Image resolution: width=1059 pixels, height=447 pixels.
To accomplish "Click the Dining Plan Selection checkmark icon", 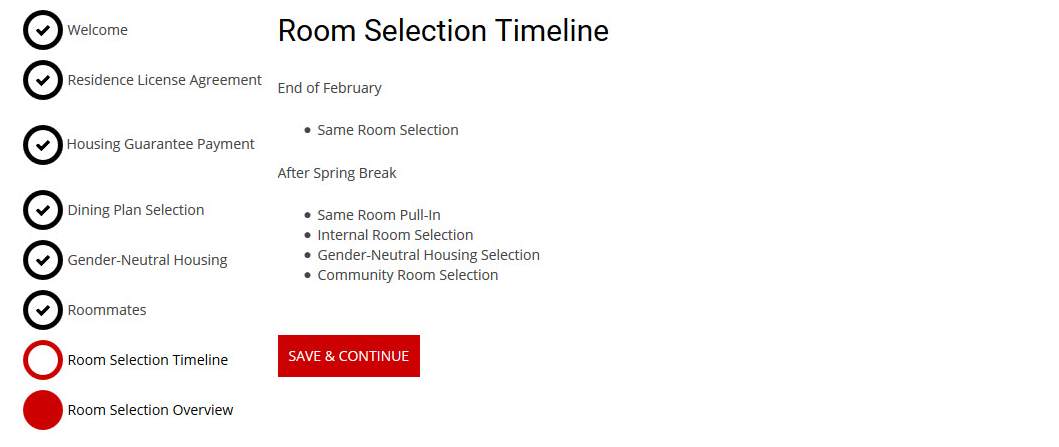I will tap(43, 210).
